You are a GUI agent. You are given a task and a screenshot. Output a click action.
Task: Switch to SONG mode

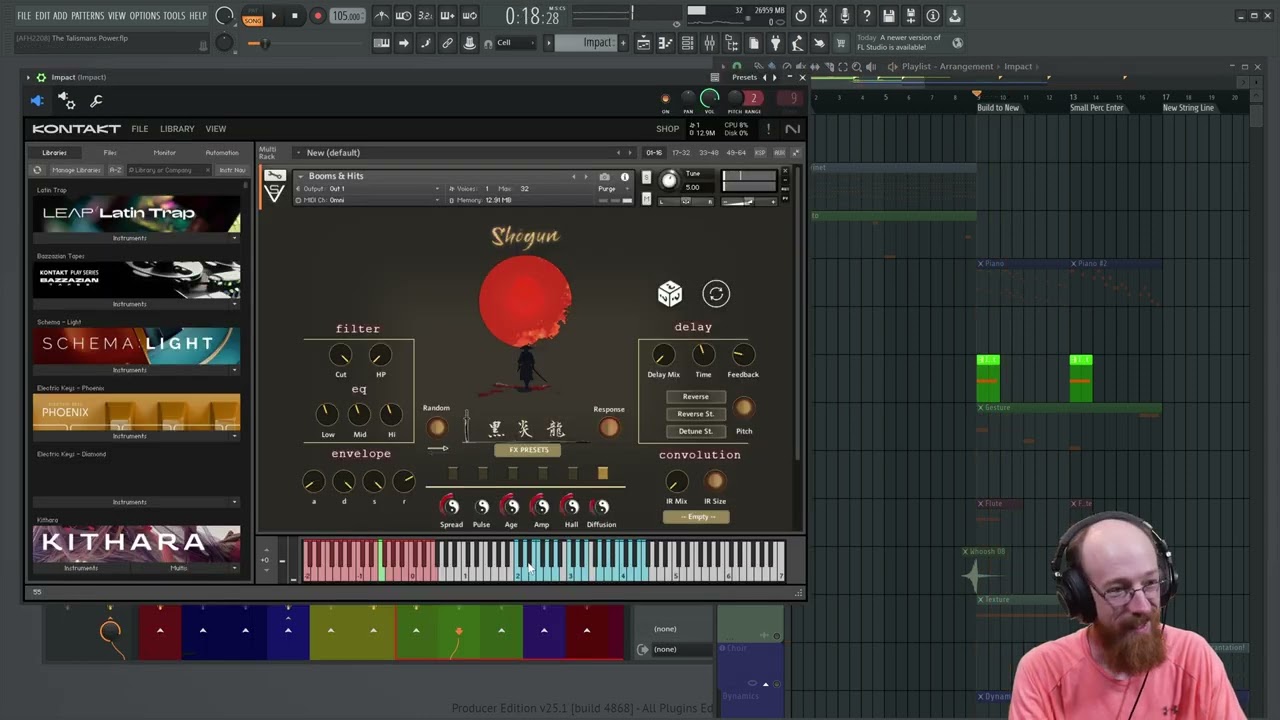[x=252, y=20]
